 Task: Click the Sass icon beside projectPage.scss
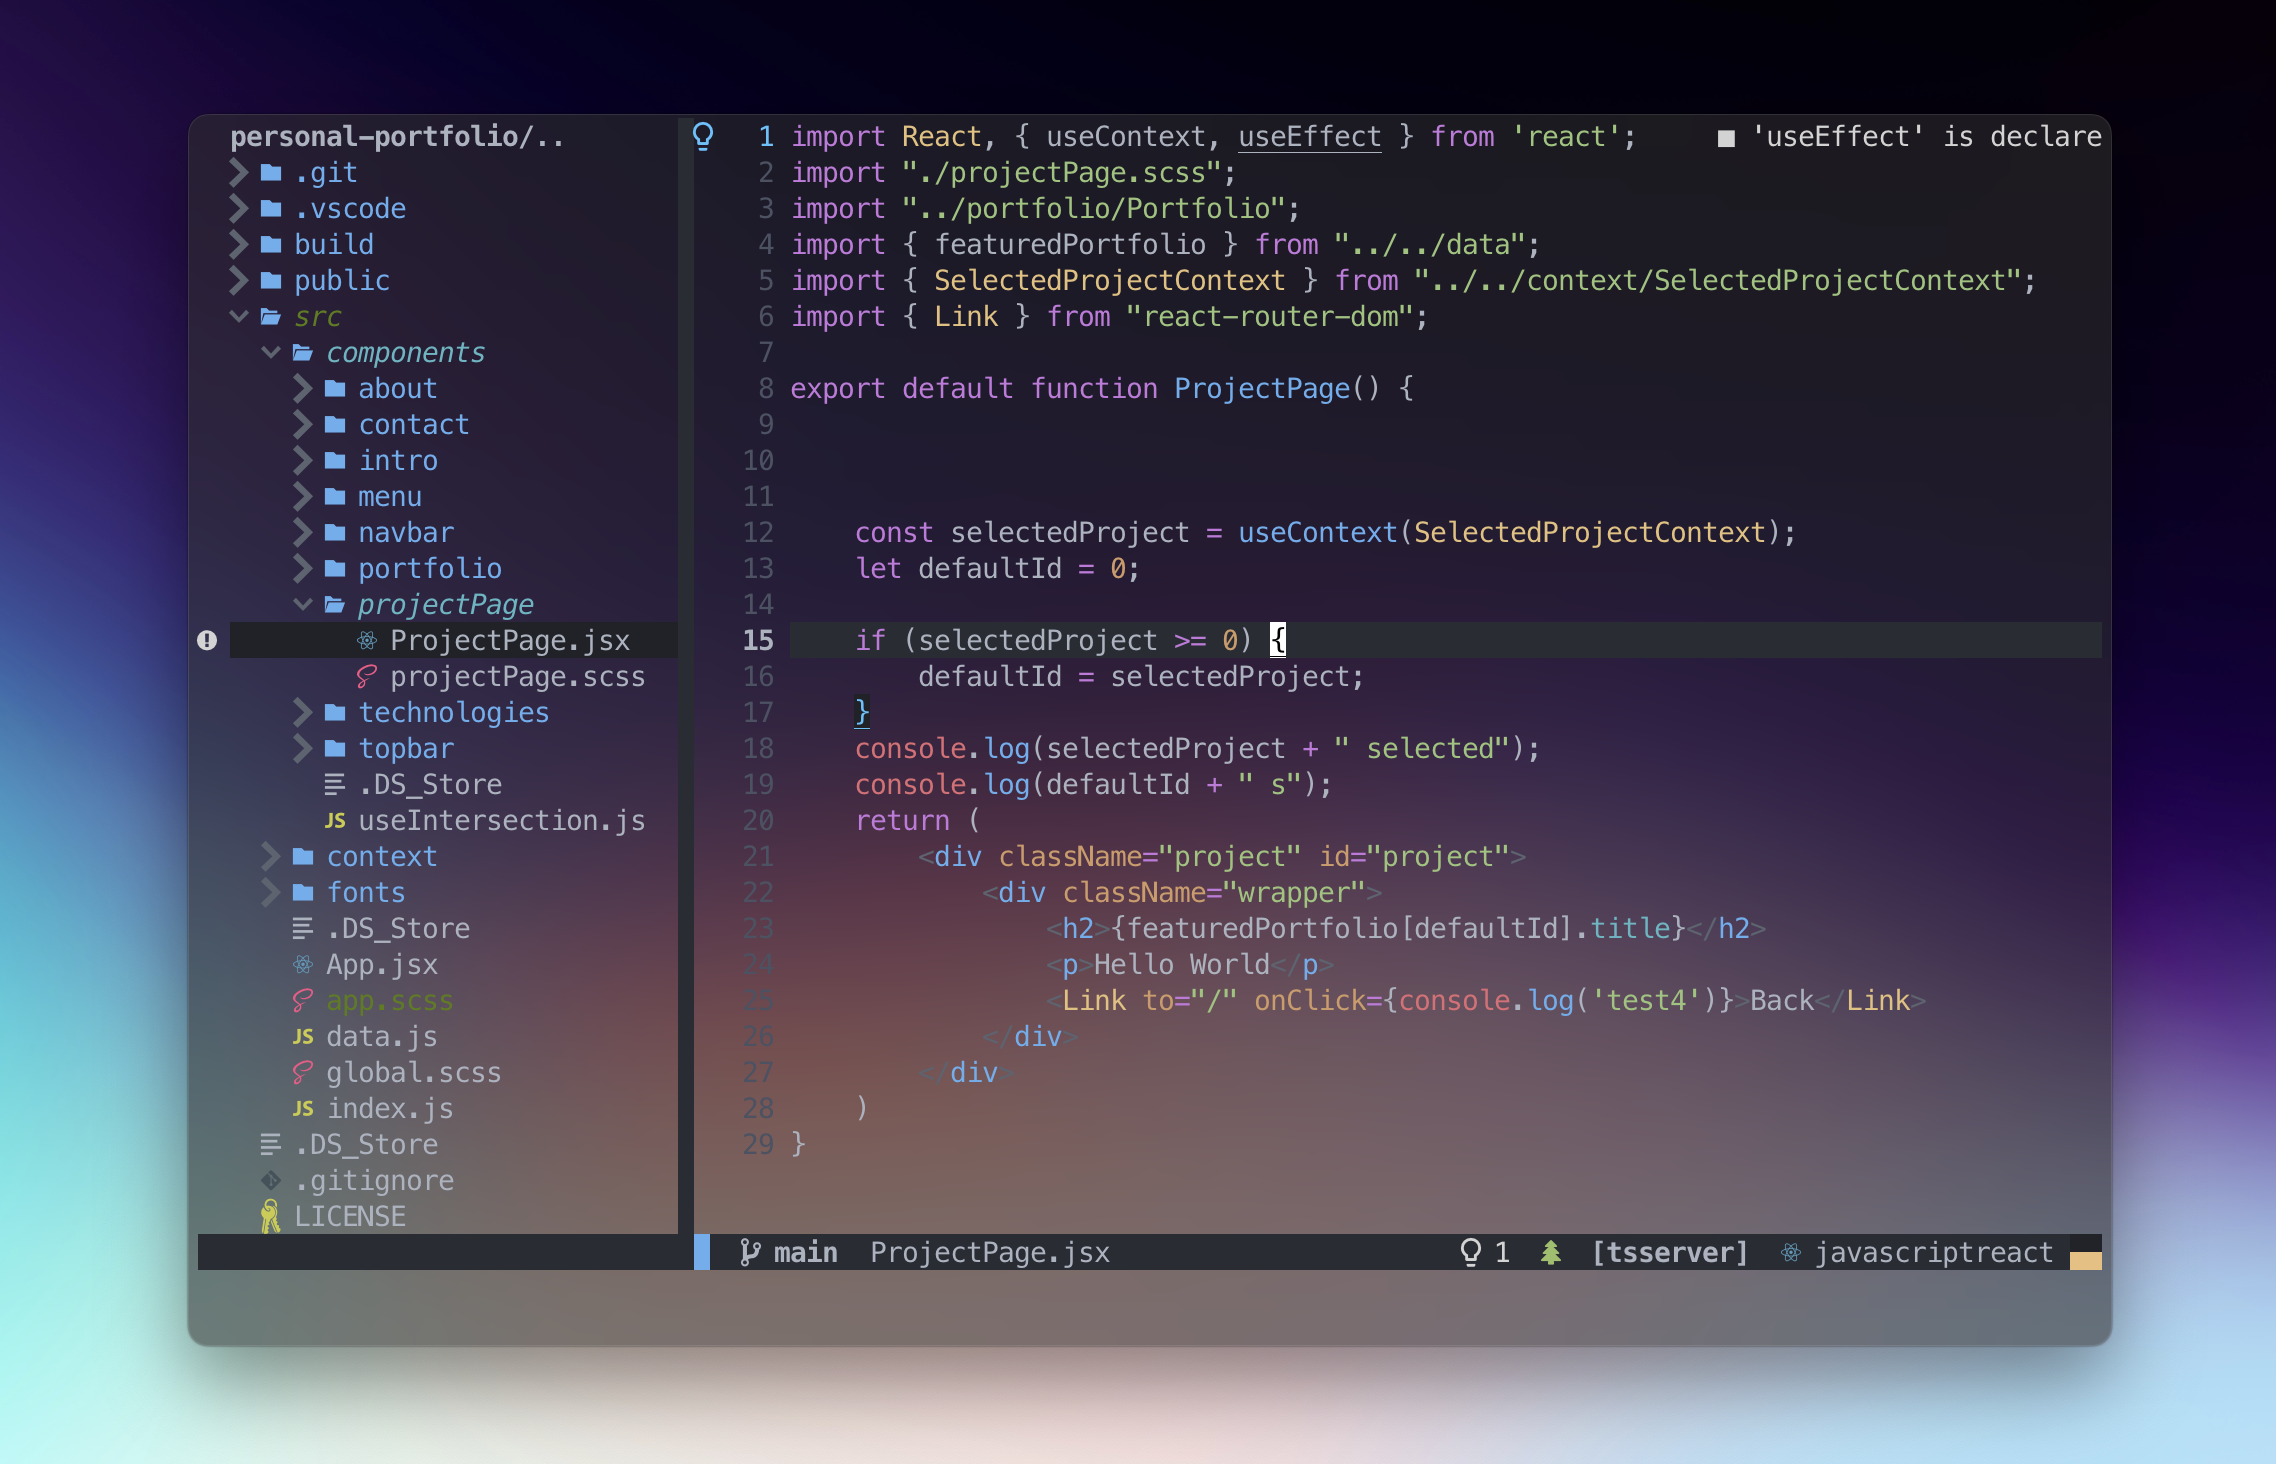coord(367,677)
